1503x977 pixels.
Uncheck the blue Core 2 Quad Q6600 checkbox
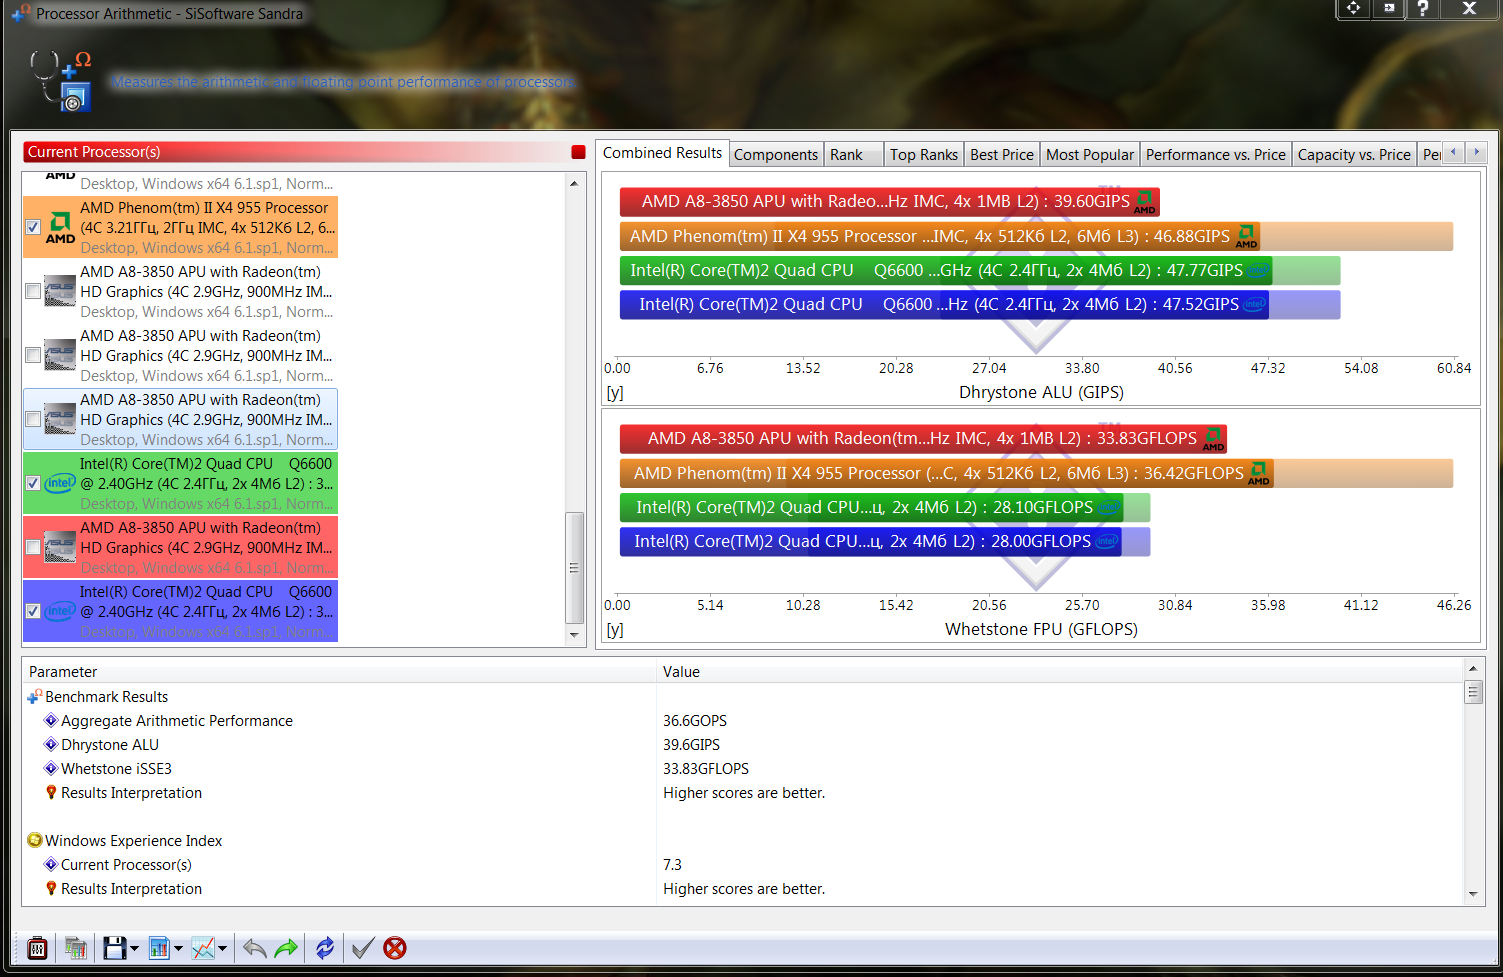(33, 611)
